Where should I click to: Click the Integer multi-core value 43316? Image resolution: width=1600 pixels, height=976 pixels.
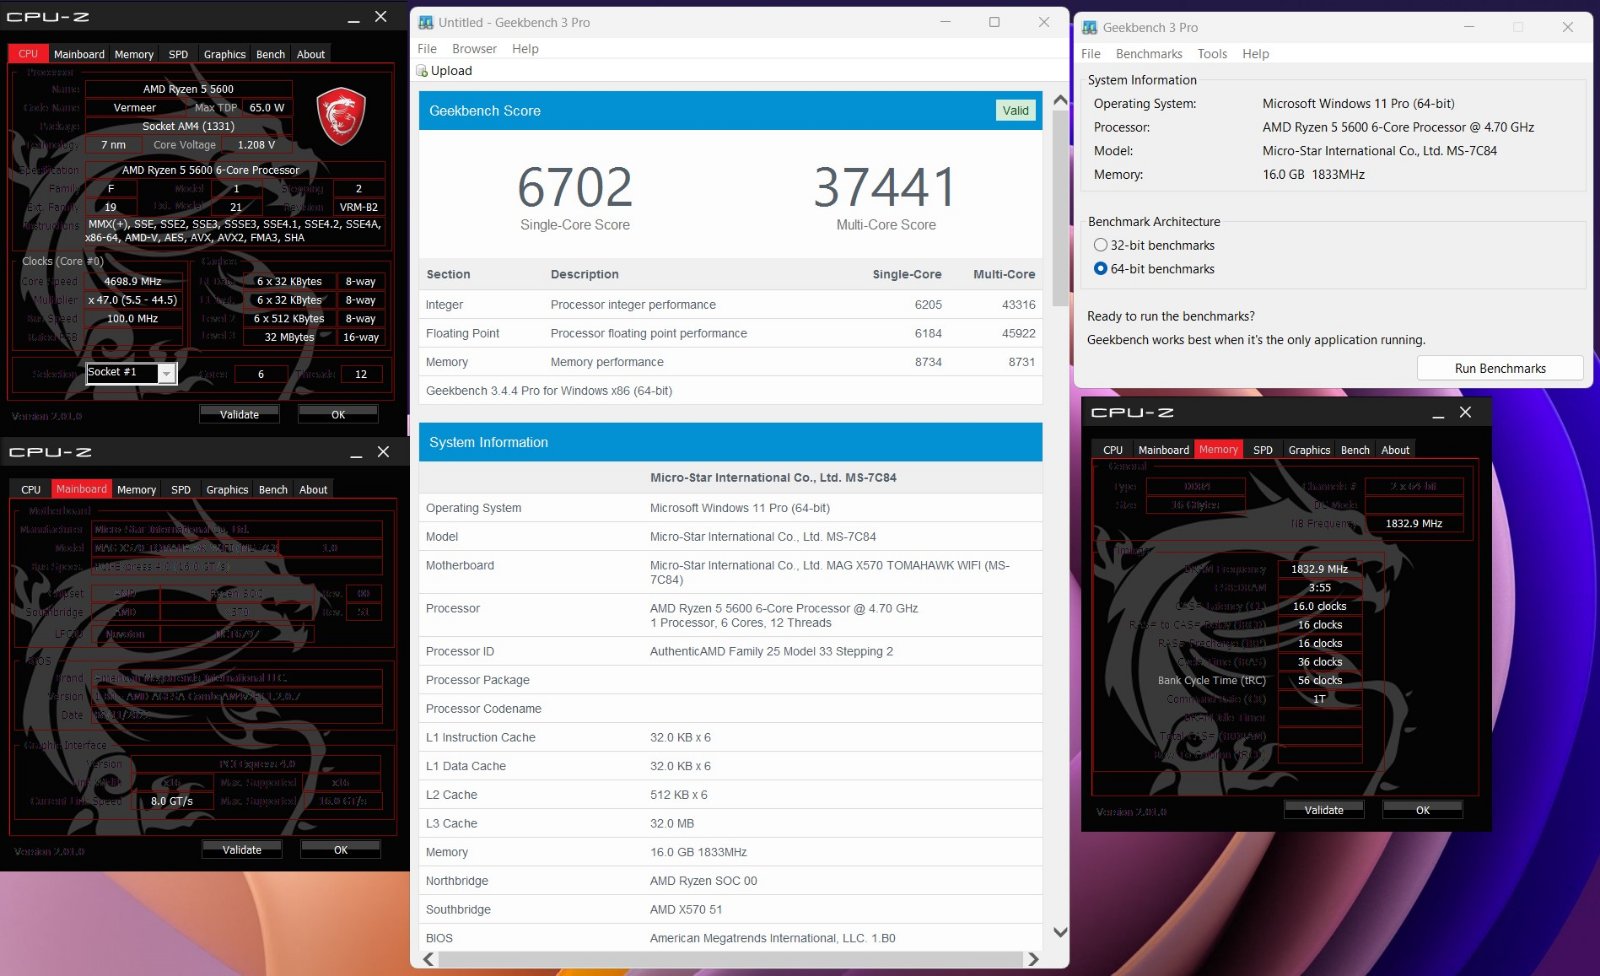[1018, 305]
